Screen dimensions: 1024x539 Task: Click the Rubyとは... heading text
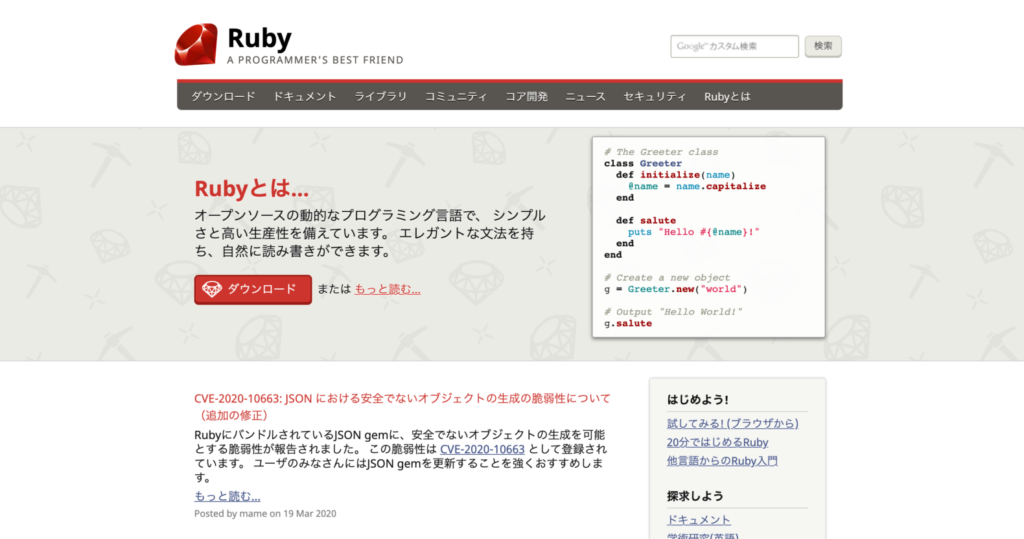pyautogui.click(x=251, y=189)
